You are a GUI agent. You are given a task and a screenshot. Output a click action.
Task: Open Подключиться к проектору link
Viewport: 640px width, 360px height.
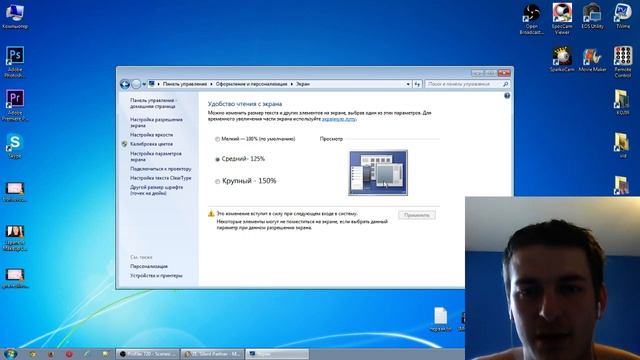[160, 169]
